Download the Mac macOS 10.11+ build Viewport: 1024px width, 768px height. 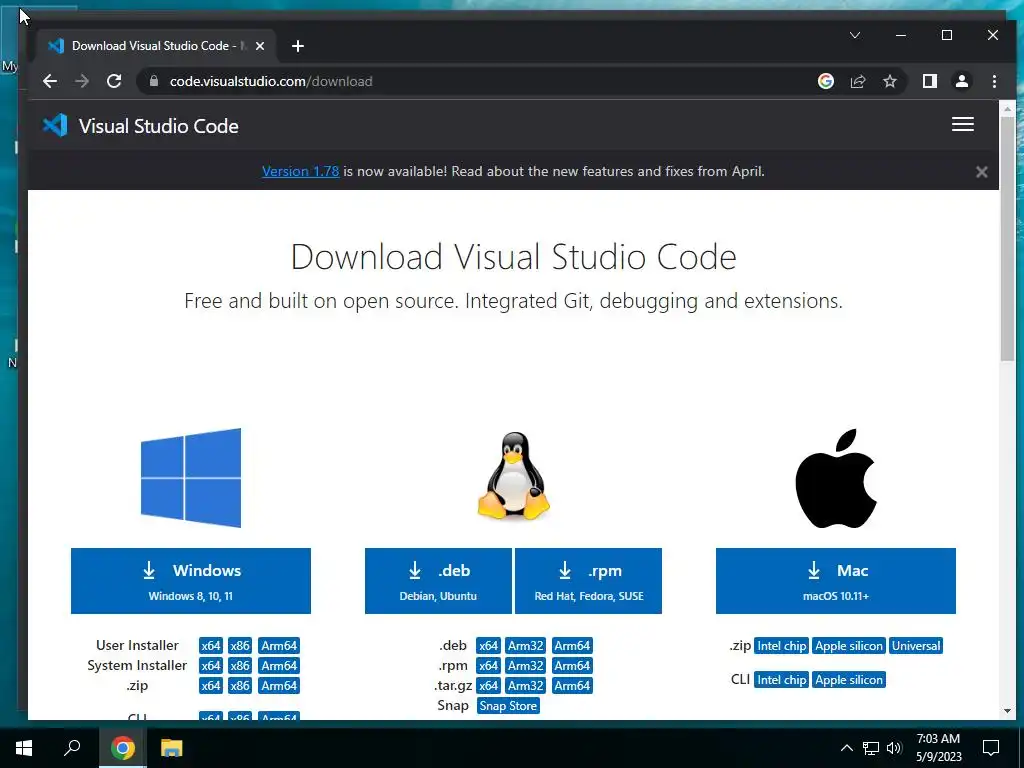click(836, 581)
